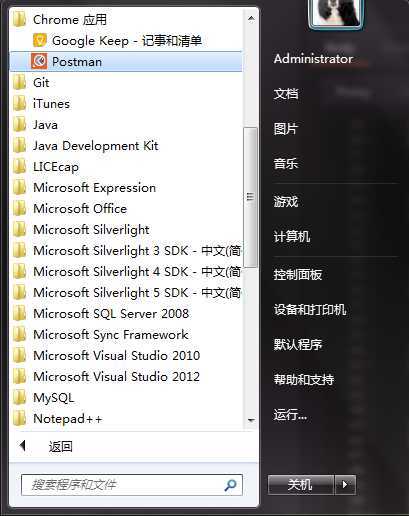Click the Java folder icon

pyautogui.click(x=19, y=124)
